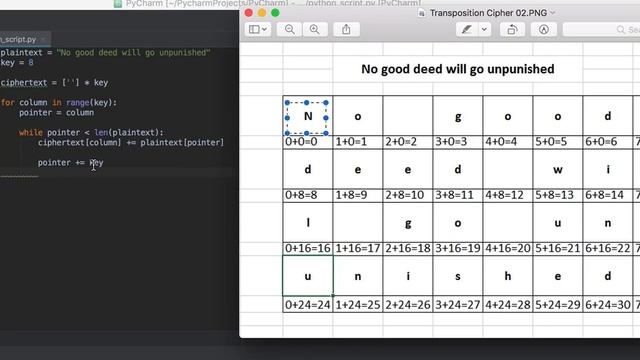Open the highlight pen options dropdown arrow
This screenshot has width=640, height=360.
484,29
